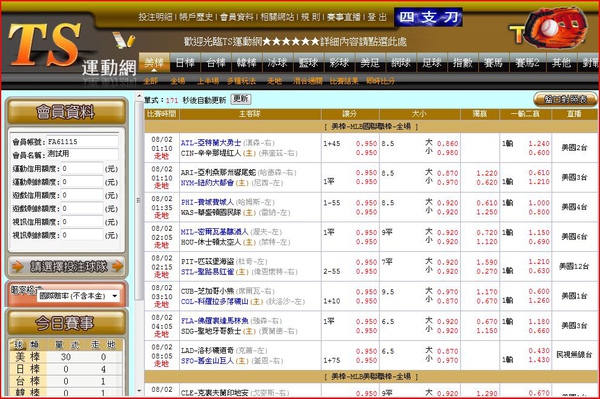Click the 台棒 row in today's events table
Image resolution: width=600 pixels, height=399 pixels.
pyautogui.click(x=66, y=381)
